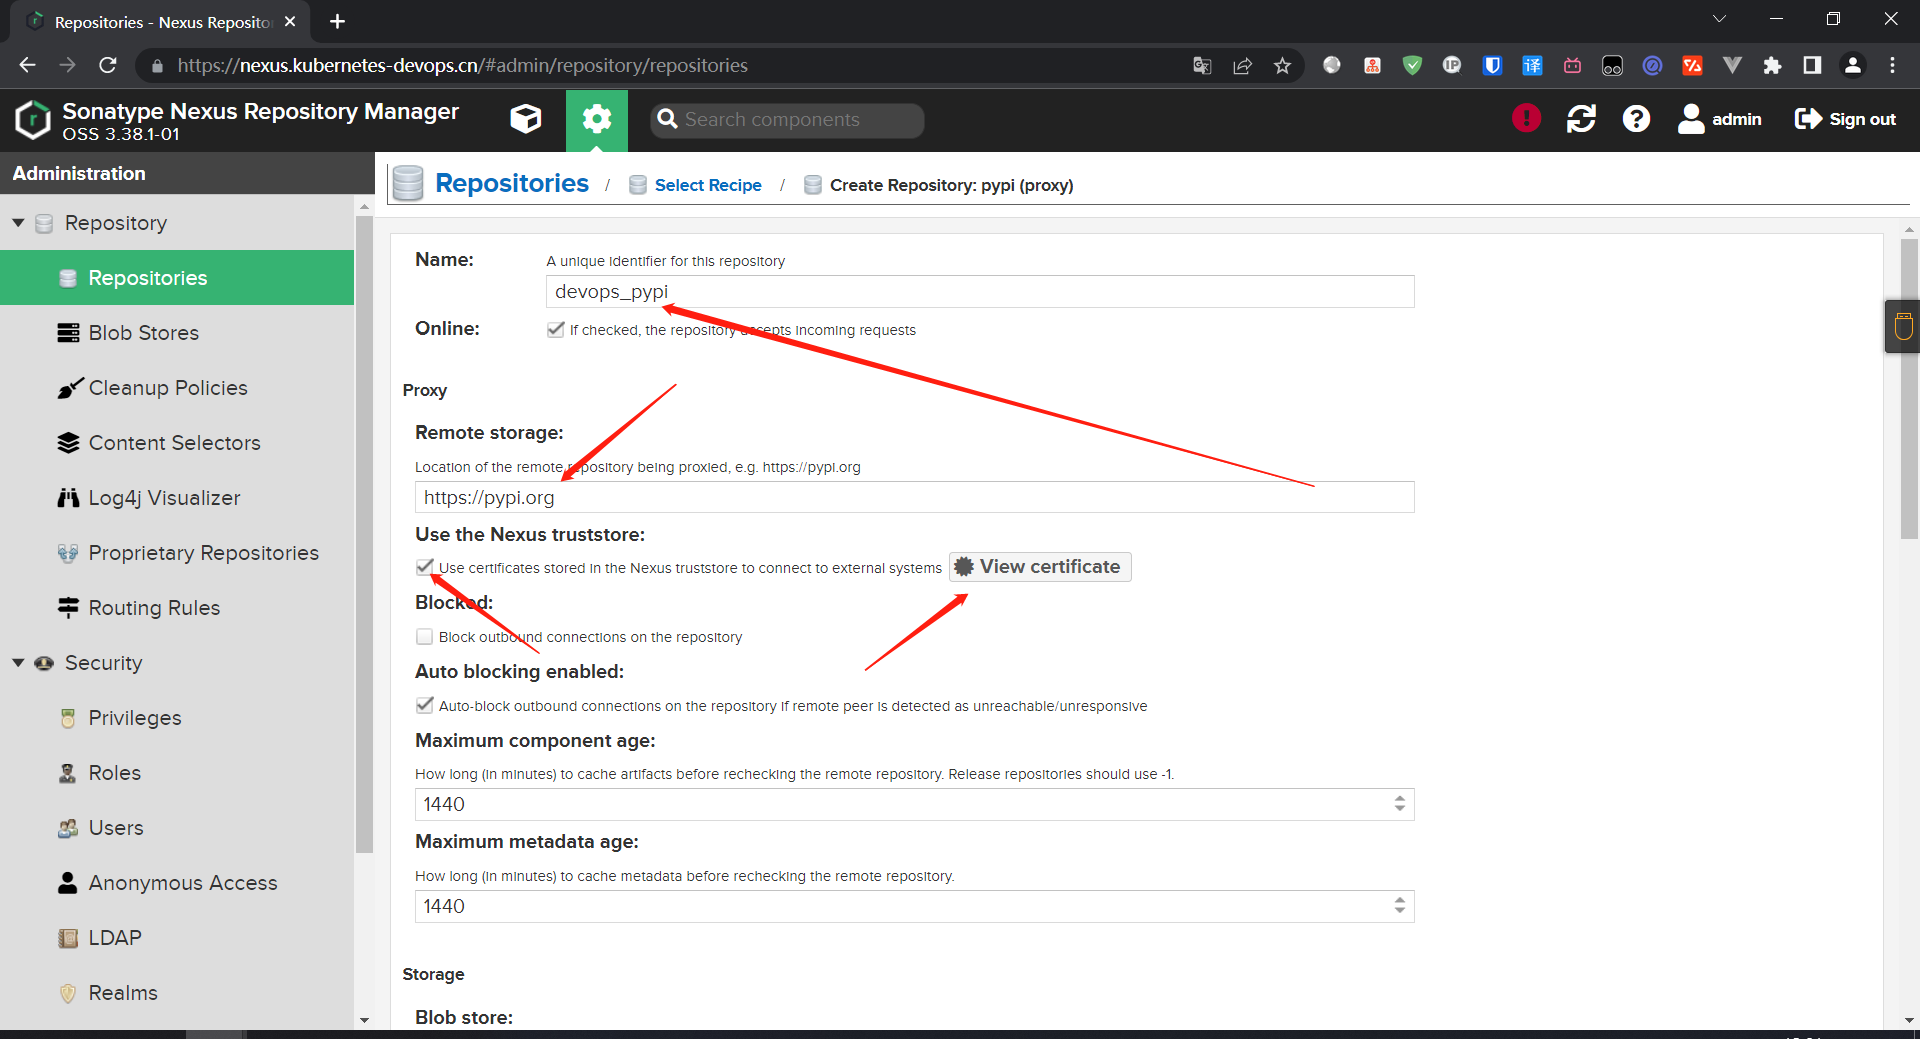Image resolution: width=1920 pixels, height=1039 pixels.
Task: Toggle the Online checkbox
Action: [556, 329]
